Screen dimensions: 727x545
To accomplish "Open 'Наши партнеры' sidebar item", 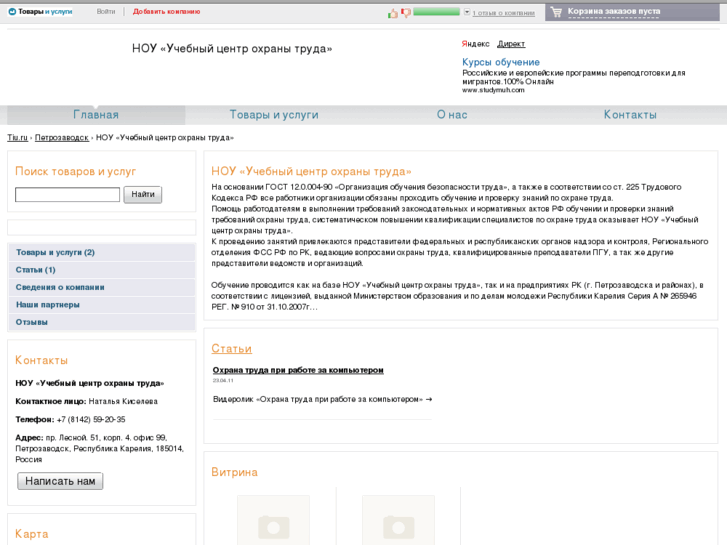I will click(102, 305).
